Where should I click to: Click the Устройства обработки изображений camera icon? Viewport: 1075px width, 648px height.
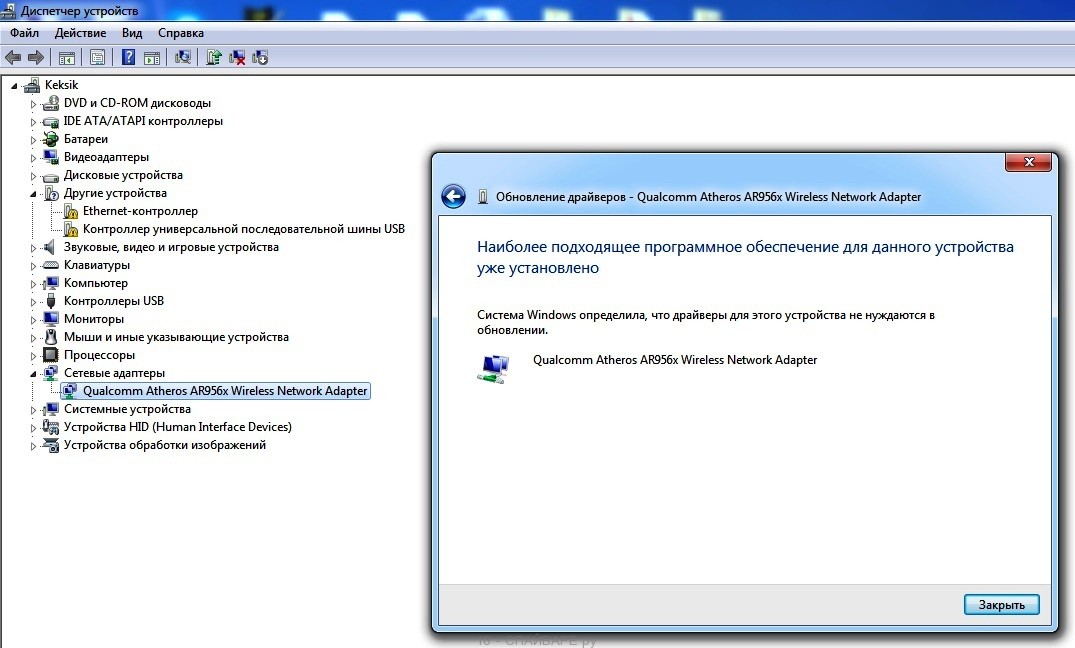[x=51, y=445]
